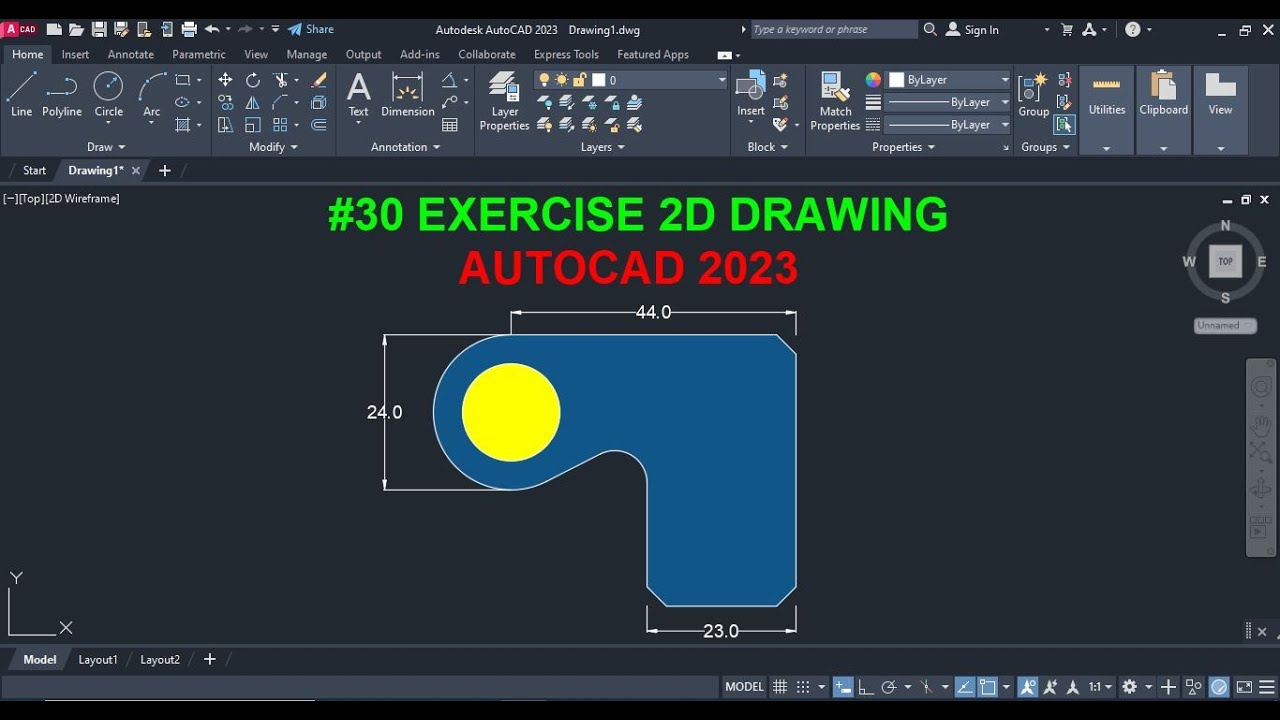Click the Insert block icon

coord(751,94)
